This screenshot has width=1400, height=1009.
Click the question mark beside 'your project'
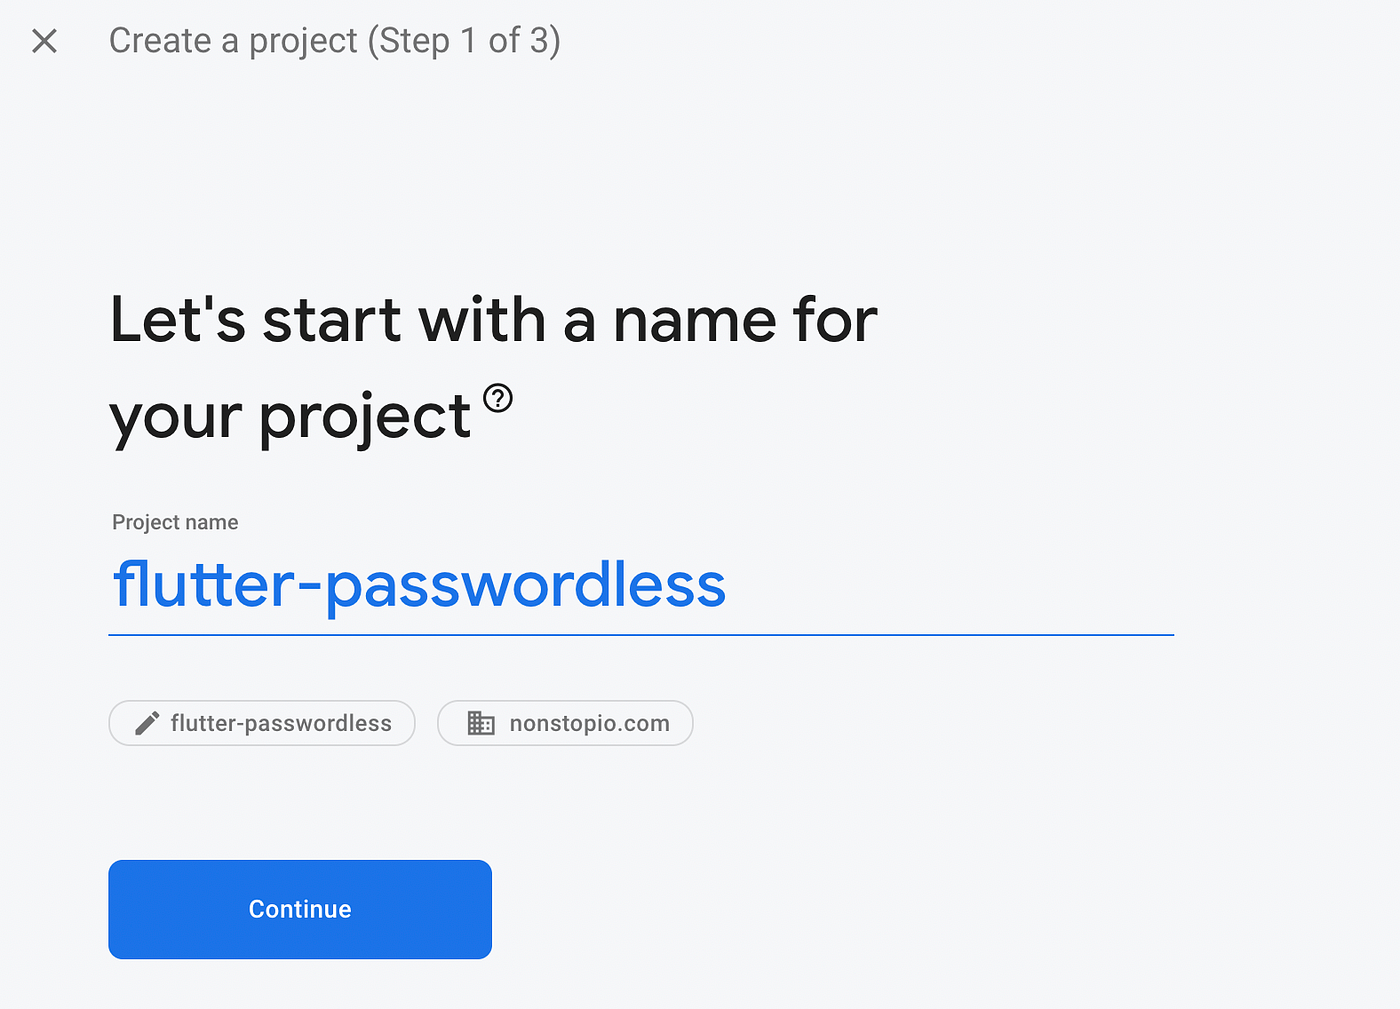coord(497,399)
